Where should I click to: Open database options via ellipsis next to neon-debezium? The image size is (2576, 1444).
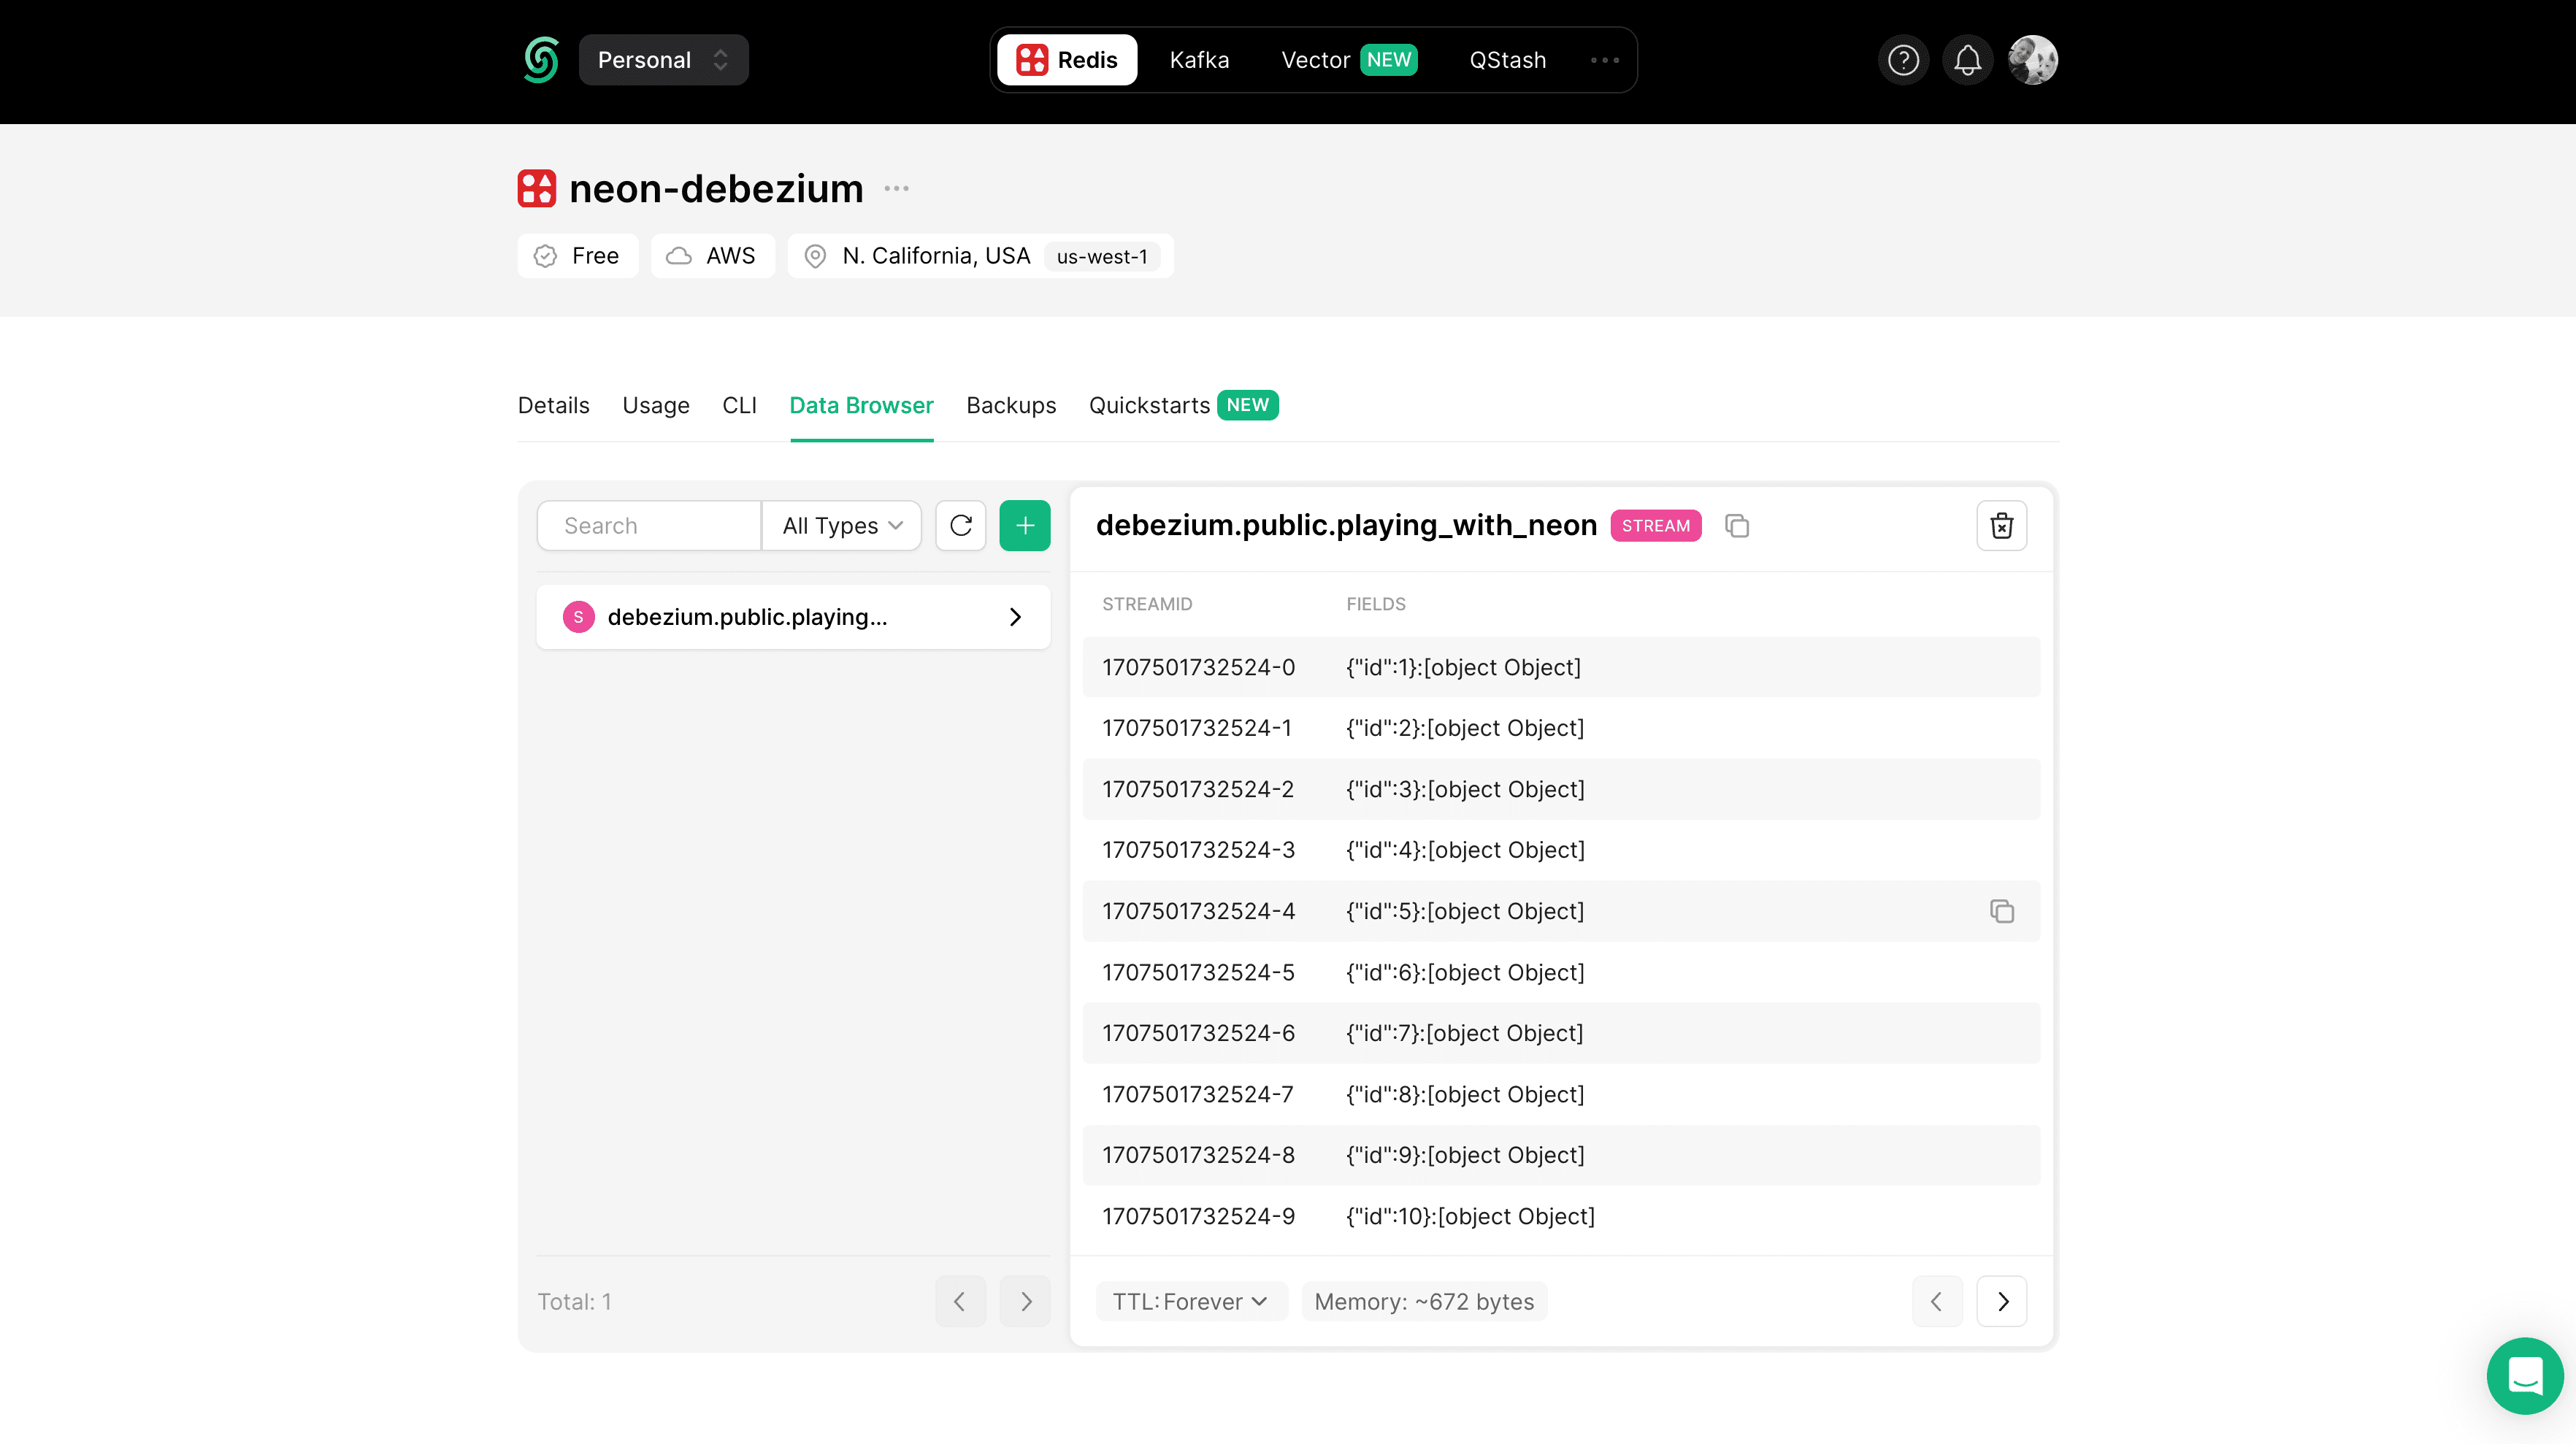(x=895, y=188)
